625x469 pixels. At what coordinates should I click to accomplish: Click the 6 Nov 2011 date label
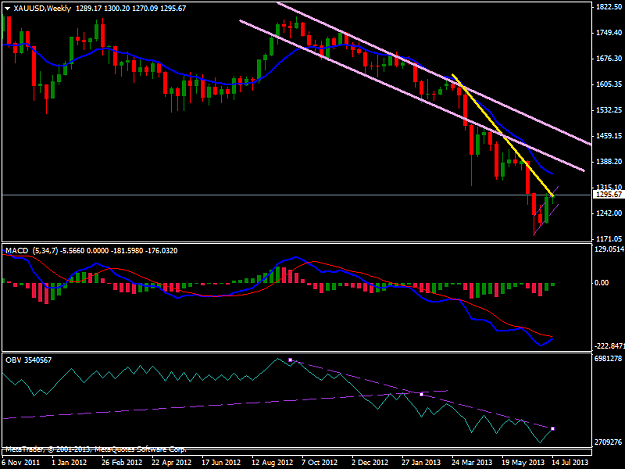click(x=20, y=463)
